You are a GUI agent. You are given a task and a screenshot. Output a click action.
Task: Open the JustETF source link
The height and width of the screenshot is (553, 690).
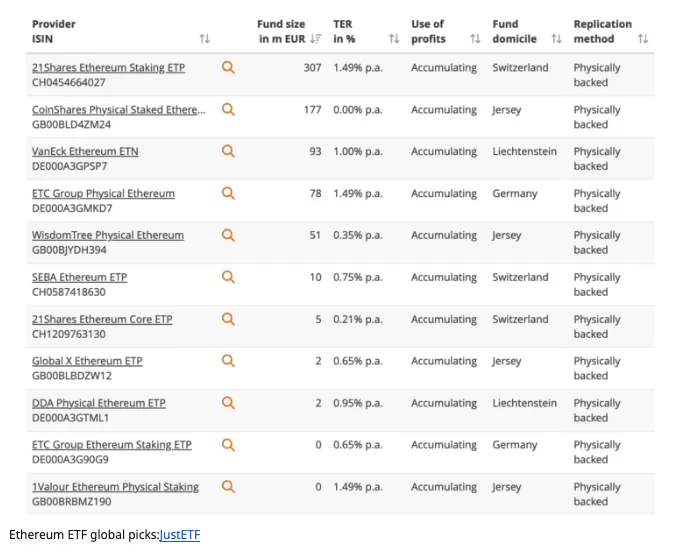(x=180, y=535)
